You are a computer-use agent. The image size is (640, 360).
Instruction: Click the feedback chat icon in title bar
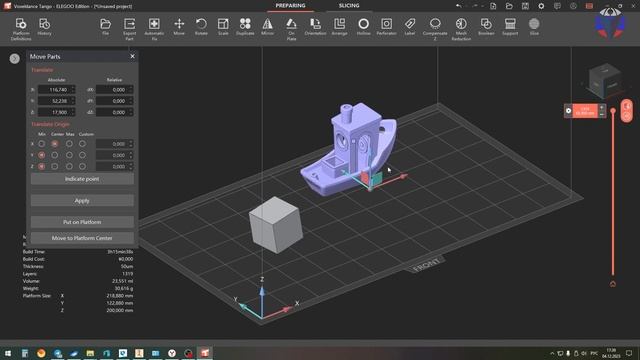pyautogui.click(x=557, y=6)
